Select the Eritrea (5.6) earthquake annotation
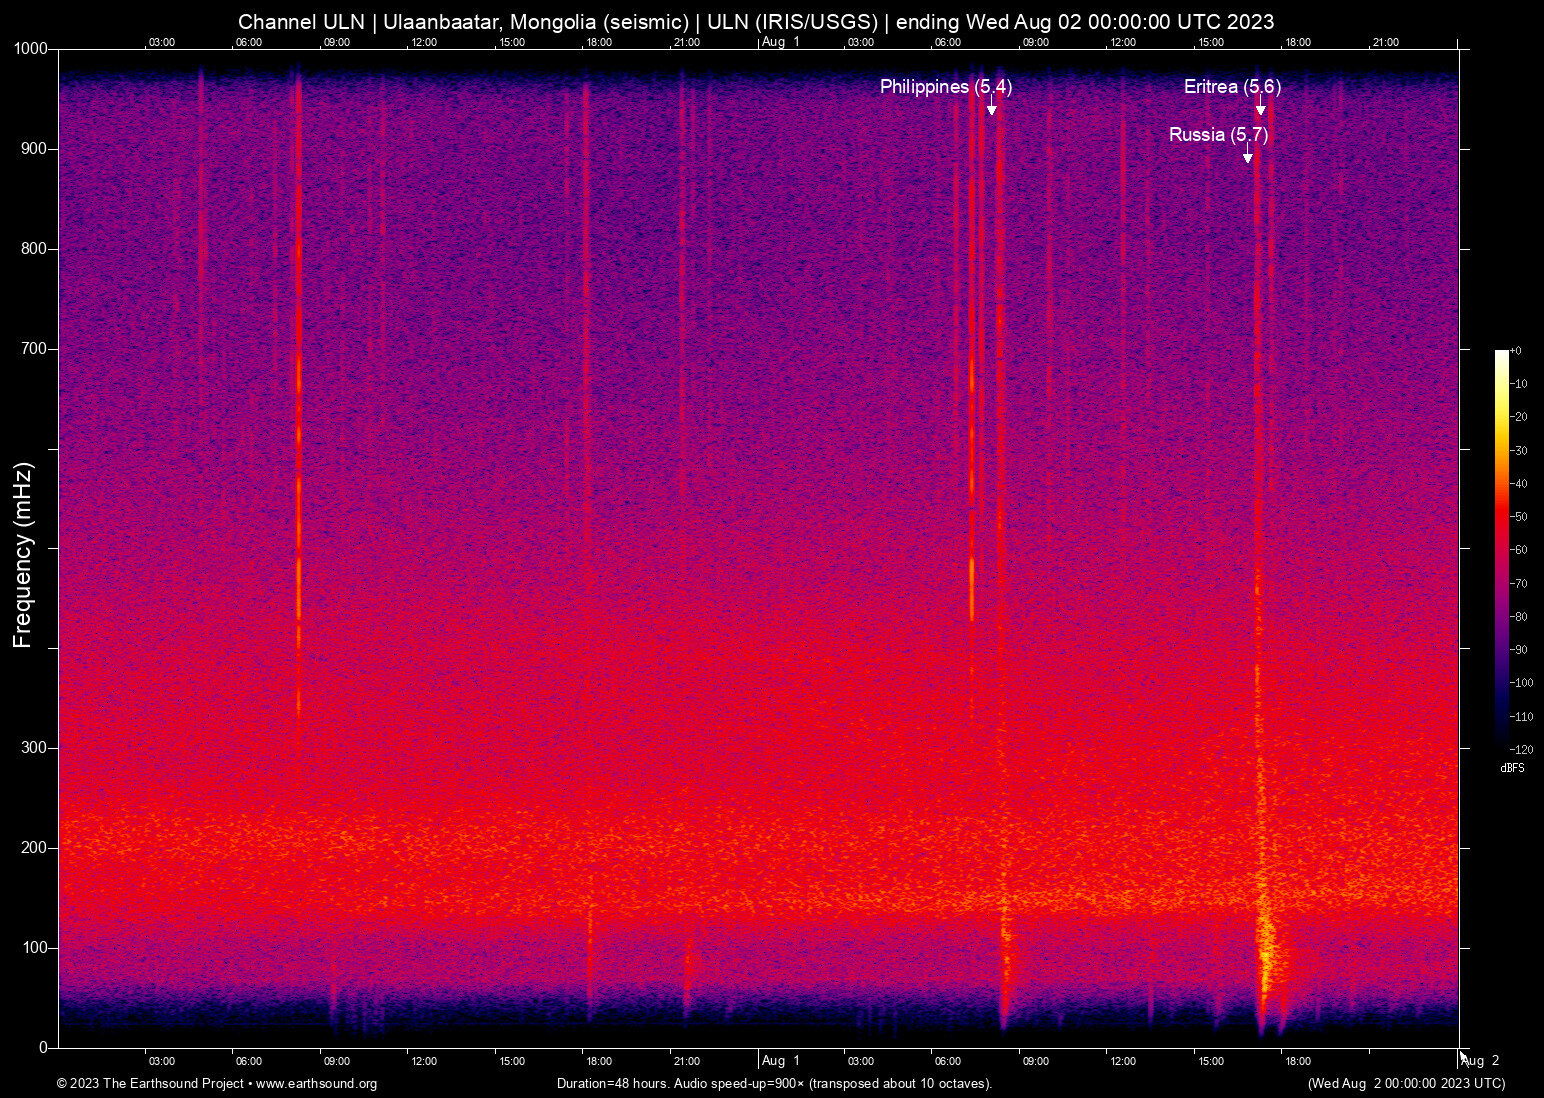 coord(1232,87)
